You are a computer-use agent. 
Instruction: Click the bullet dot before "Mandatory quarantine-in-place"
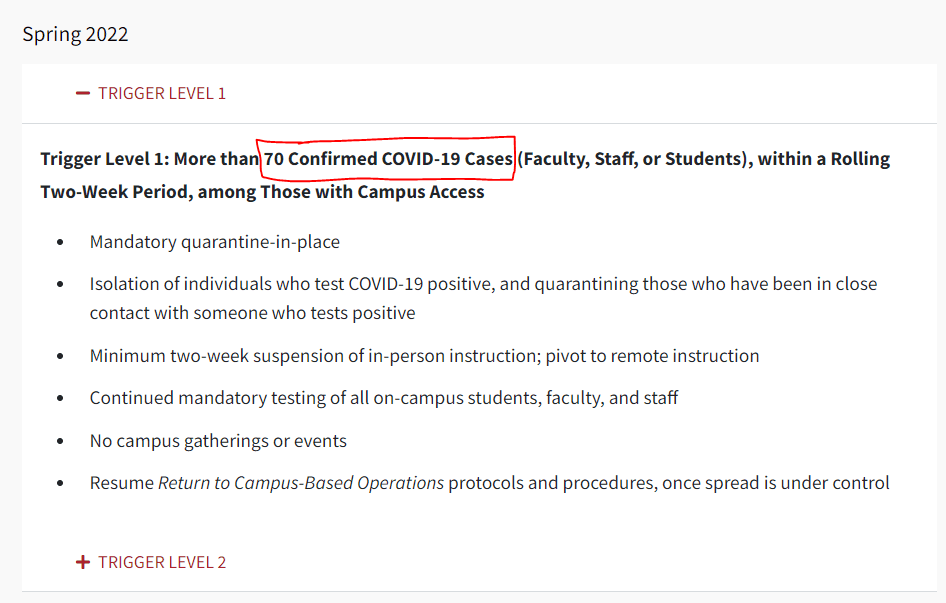click(x=61, y=243)
